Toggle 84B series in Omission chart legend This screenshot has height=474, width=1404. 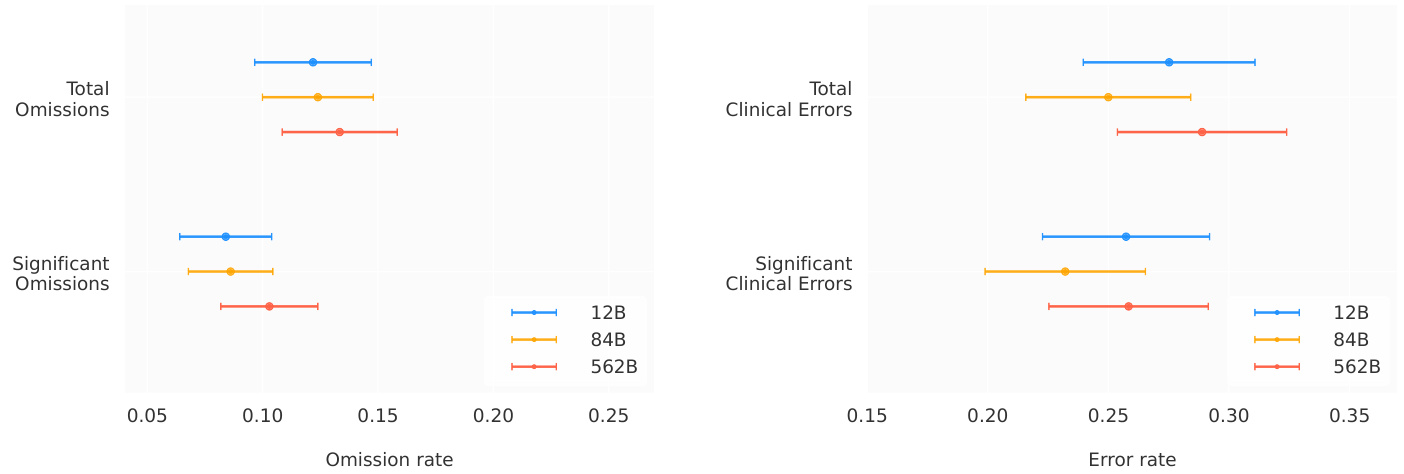point(608,340)
